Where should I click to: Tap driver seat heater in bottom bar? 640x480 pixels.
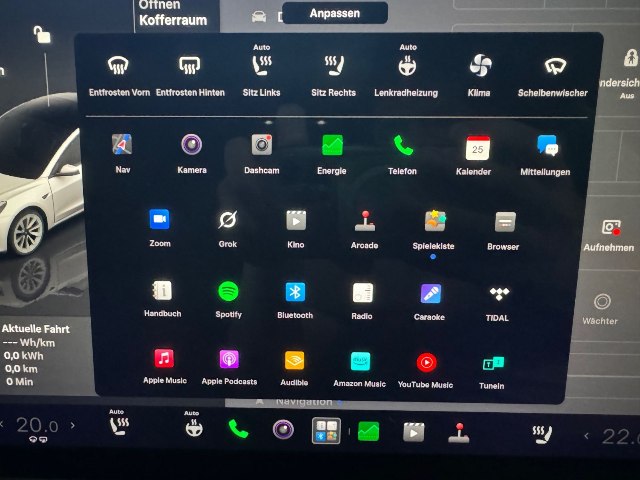tap(119, 426)
